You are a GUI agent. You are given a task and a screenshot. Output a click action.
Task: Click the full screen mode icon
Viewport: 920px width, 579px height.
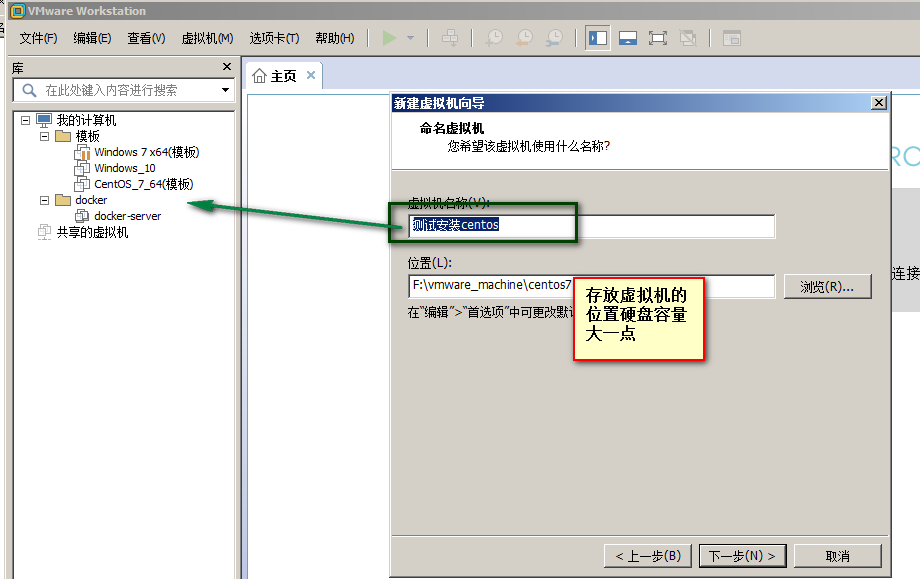click(x=658, y=38)
